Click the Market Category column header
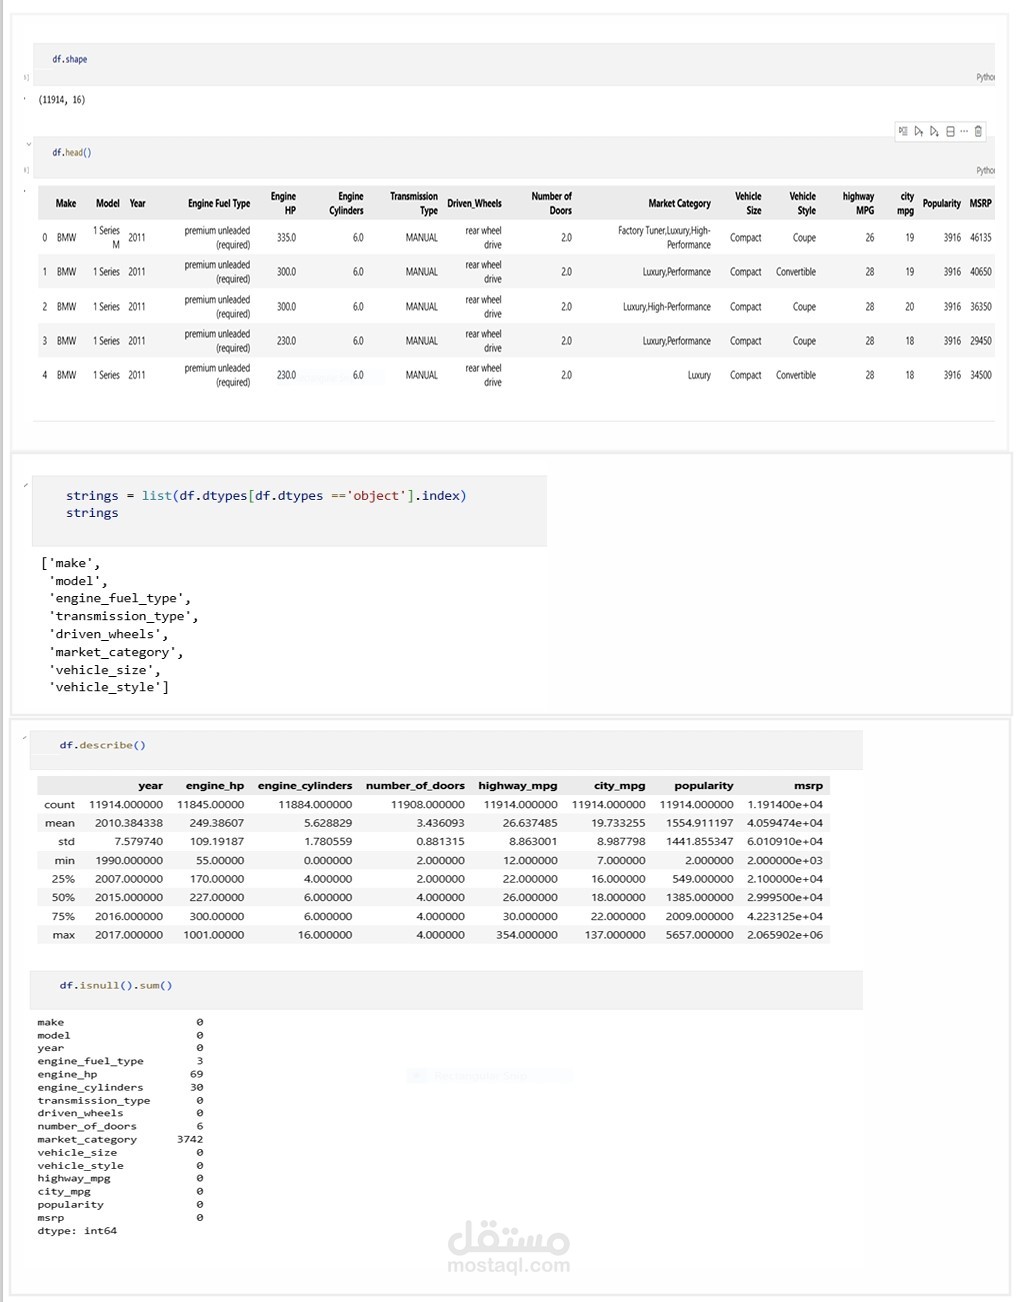This screenshot has width=1018, height=1302. click(679, 203)
